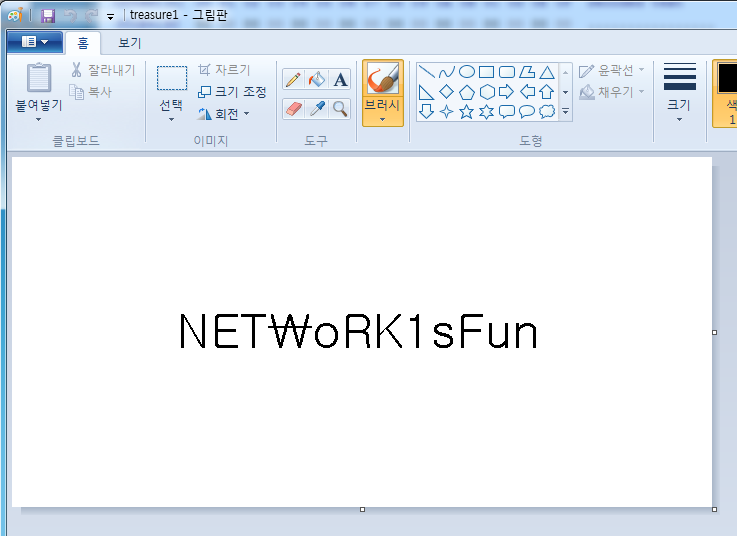Expand the 붙여넣기 dropdown arrow
The height and width of the screenshot is (536, 737).
(x=39, y=120)
